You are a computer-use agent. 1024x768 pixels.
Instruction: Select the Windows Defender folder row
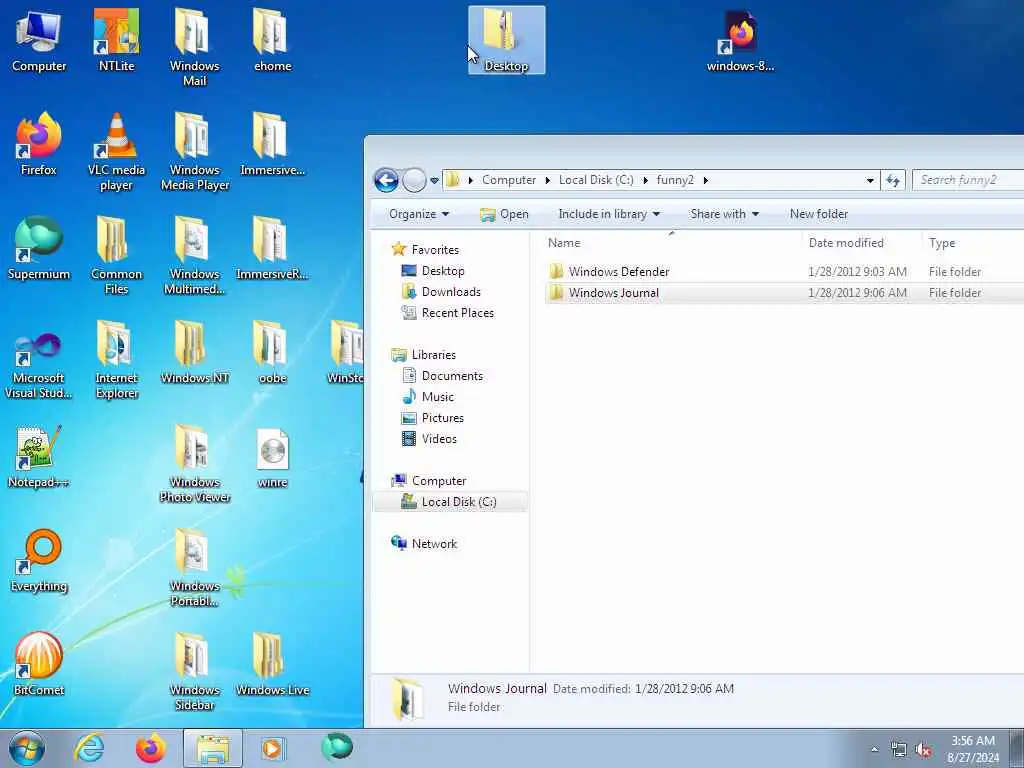[x=784, y=272]
